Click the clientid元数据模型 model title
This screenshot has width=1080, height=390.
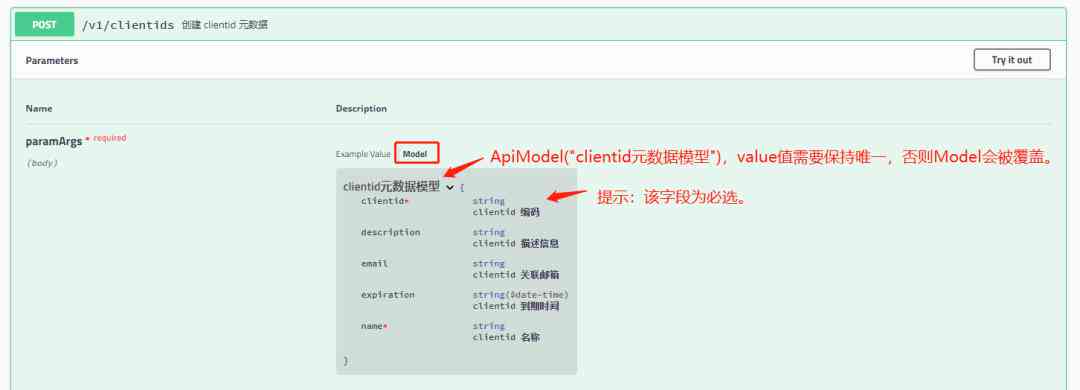tap(391, 187)
